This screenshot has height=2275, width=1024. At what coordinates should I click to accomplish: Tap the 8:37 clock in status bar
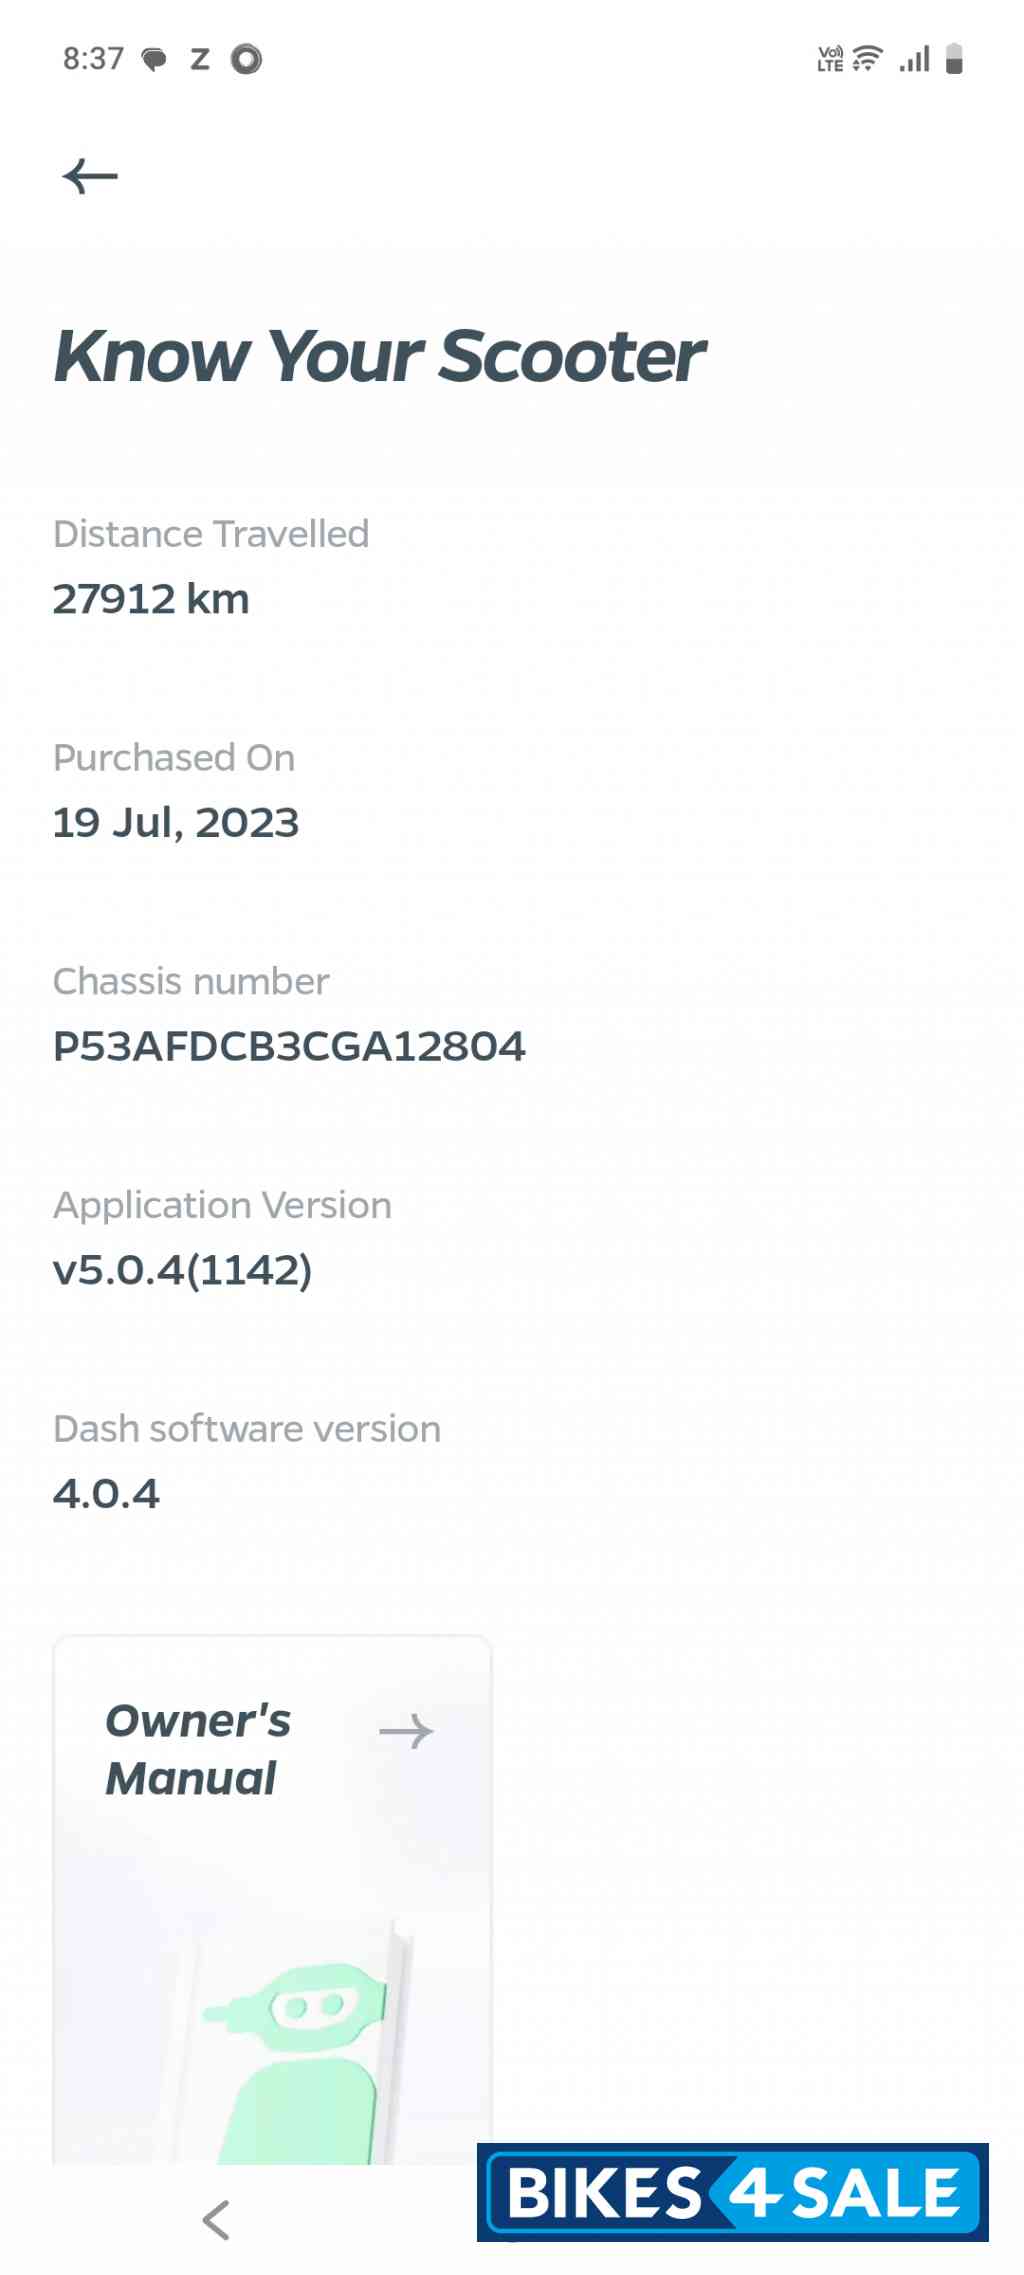pos(93,59)
